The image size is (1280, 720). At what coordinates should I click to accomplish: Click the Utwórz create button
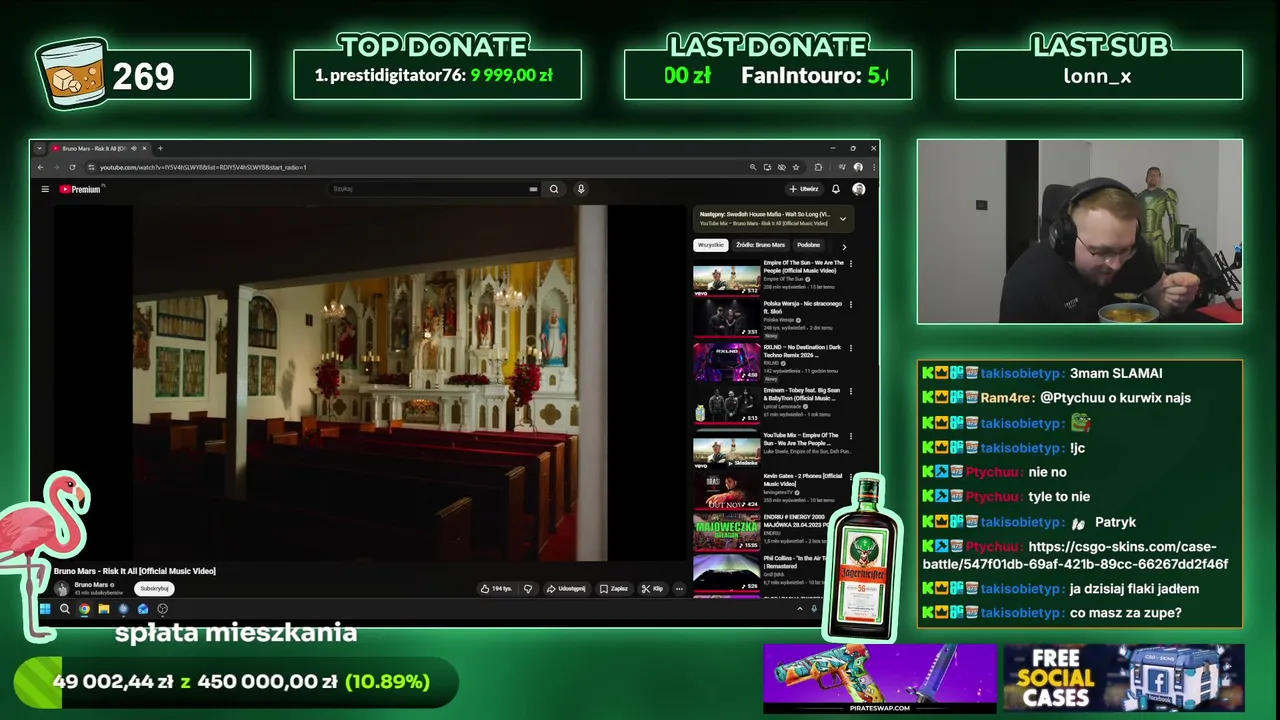(x=804, y=189)
